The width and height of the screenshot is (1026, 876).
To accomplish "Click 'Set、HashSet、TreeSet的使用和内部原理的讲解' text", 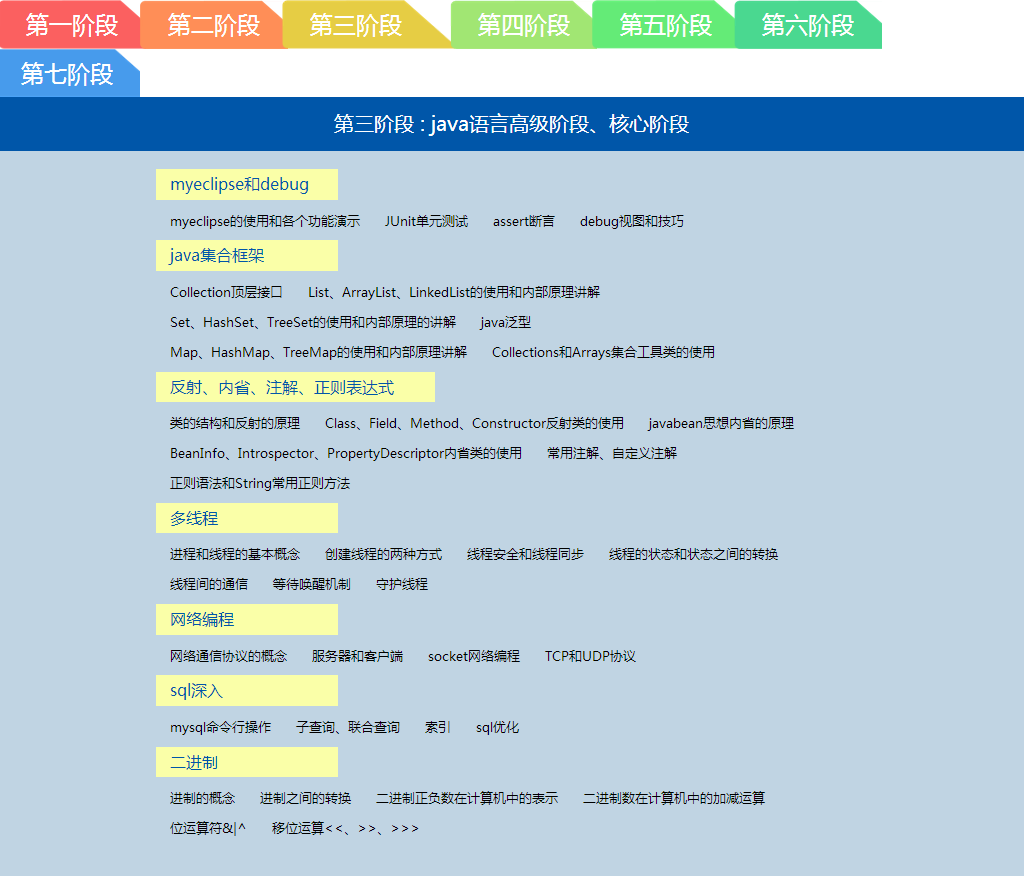I will point(313,323).
